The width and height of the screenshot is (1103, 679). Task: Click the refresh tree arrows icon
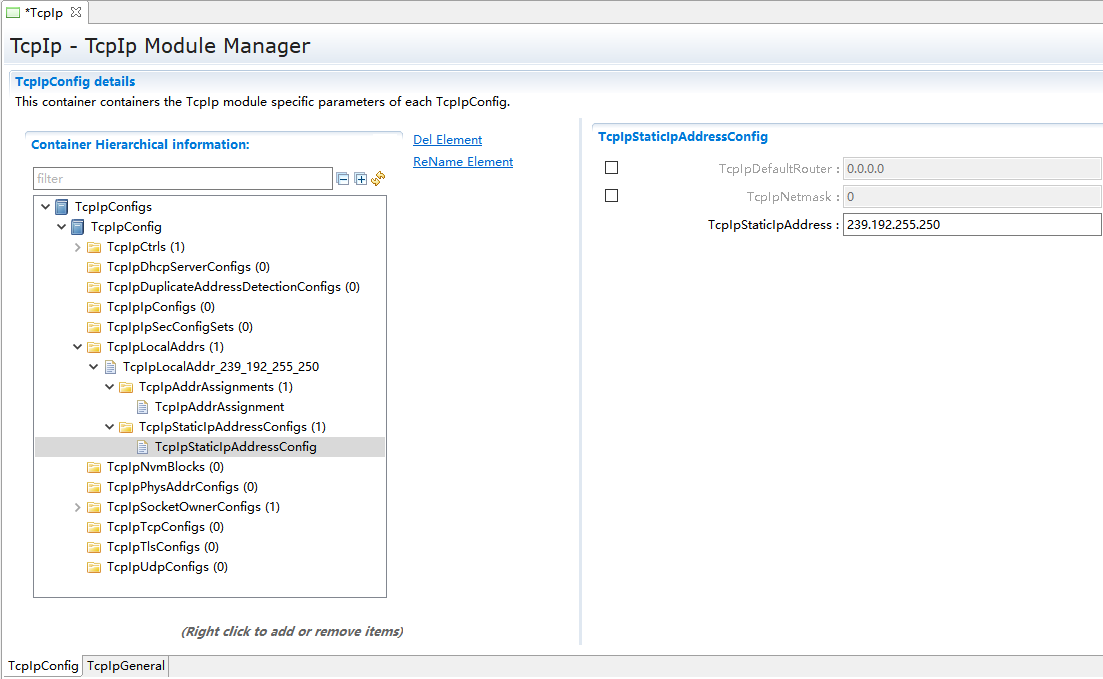pos(378,179)
